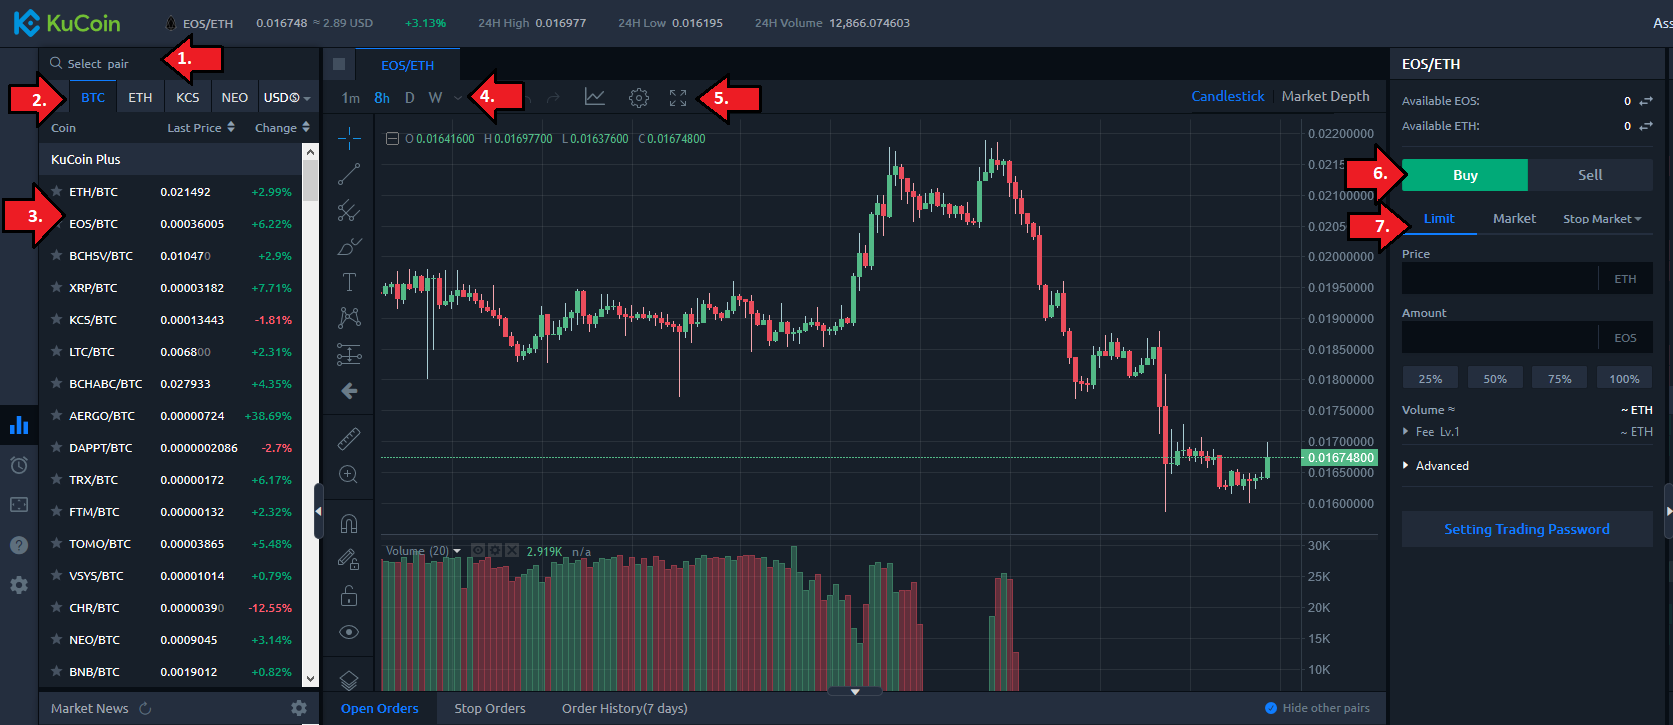Favorite the XRP/BTC pair star

pos(57,287)
